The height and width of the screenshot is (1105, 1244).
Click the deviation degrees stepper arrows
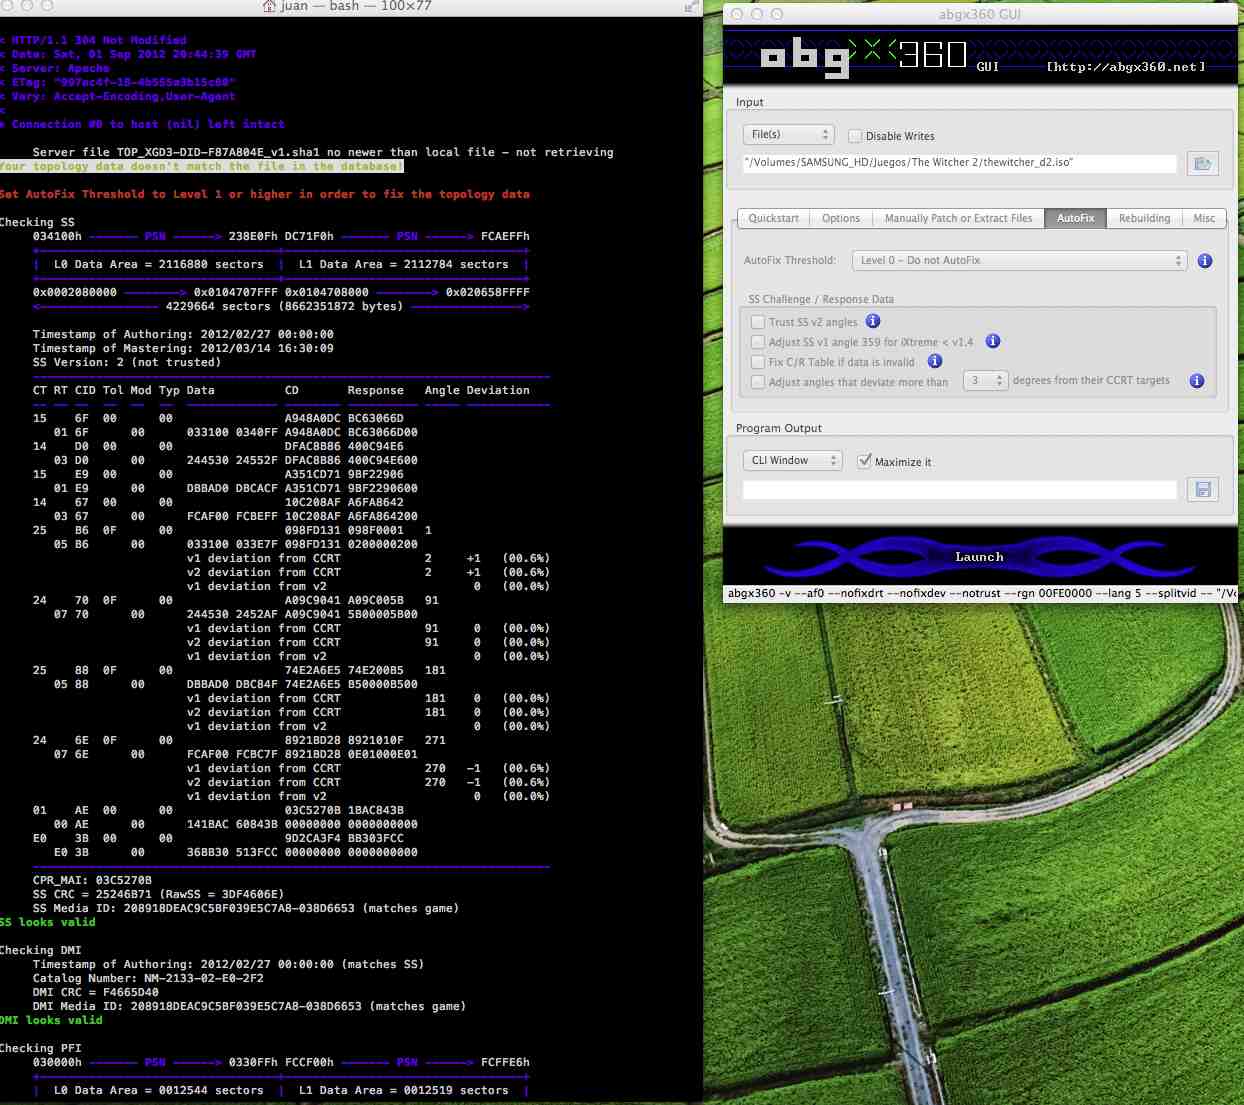[x=999, y=381]
